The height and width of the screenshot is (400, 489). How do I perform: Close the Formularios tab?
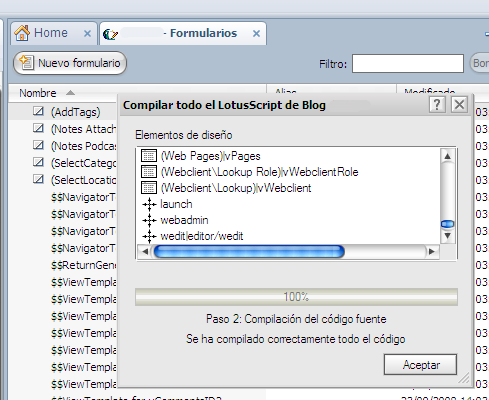pyautogui.click(x=256, y=33)
